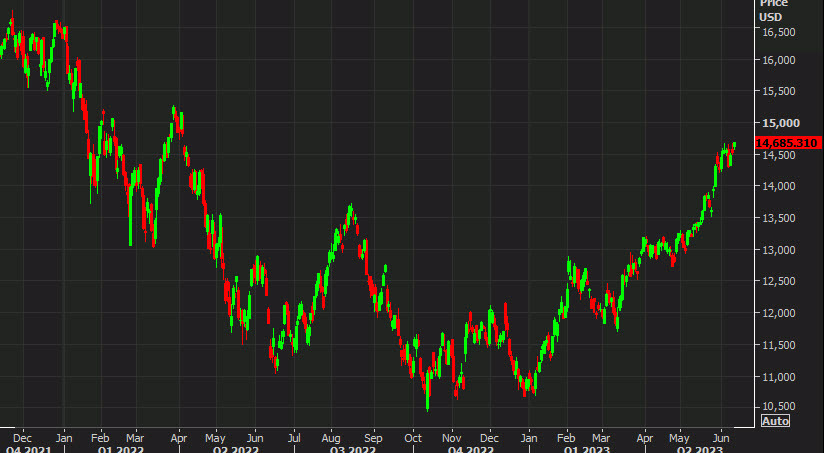Screen dimensions: 824x453
Task: Select the Nov month label
Action: 451,438
